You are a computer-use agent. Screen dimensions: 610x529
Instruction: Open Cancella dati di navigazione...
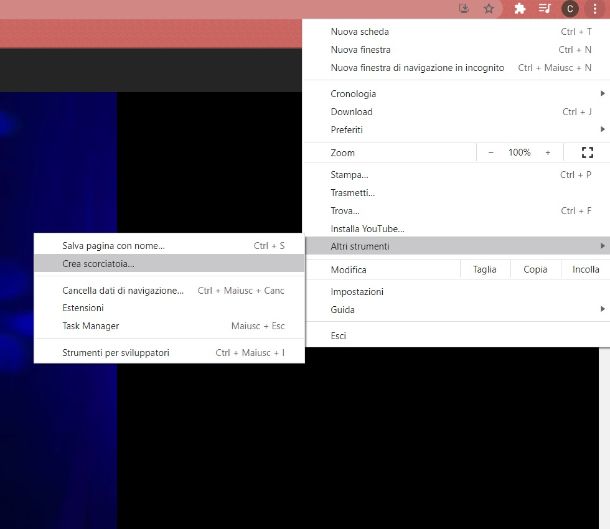coord(169,291)
